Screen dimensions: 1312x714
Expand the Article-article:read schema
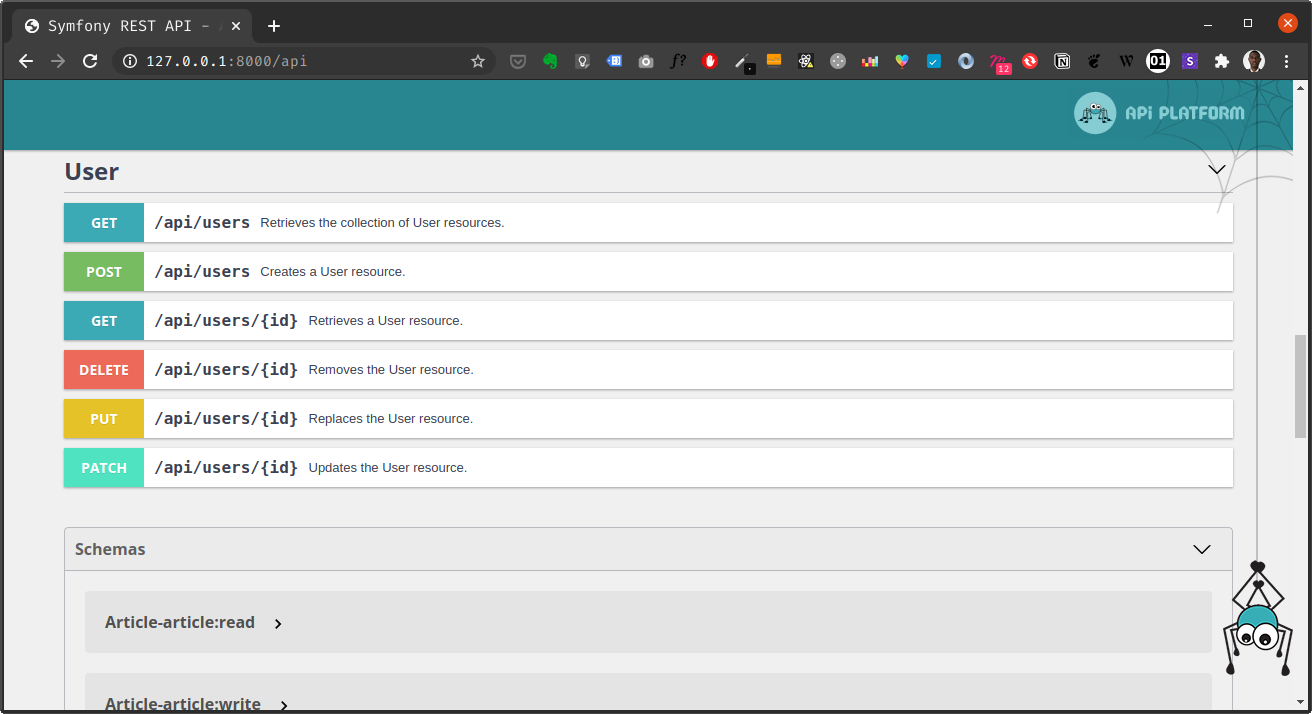278,623
